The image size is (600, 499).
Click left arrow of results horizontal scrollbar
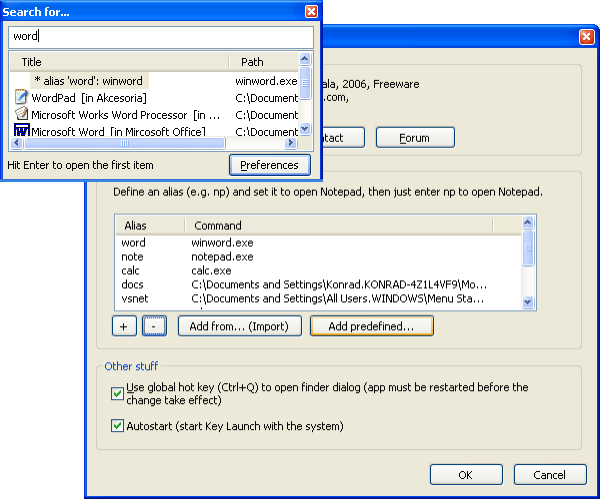click(x=16, y=143)
